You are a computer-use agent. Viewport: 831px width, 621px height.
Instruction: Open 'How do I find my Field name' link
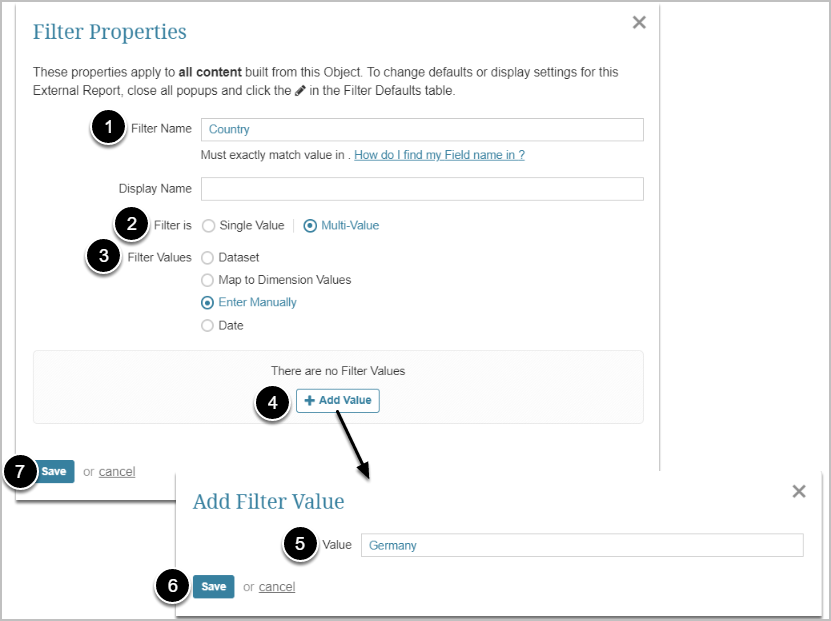tap(439, 155)
